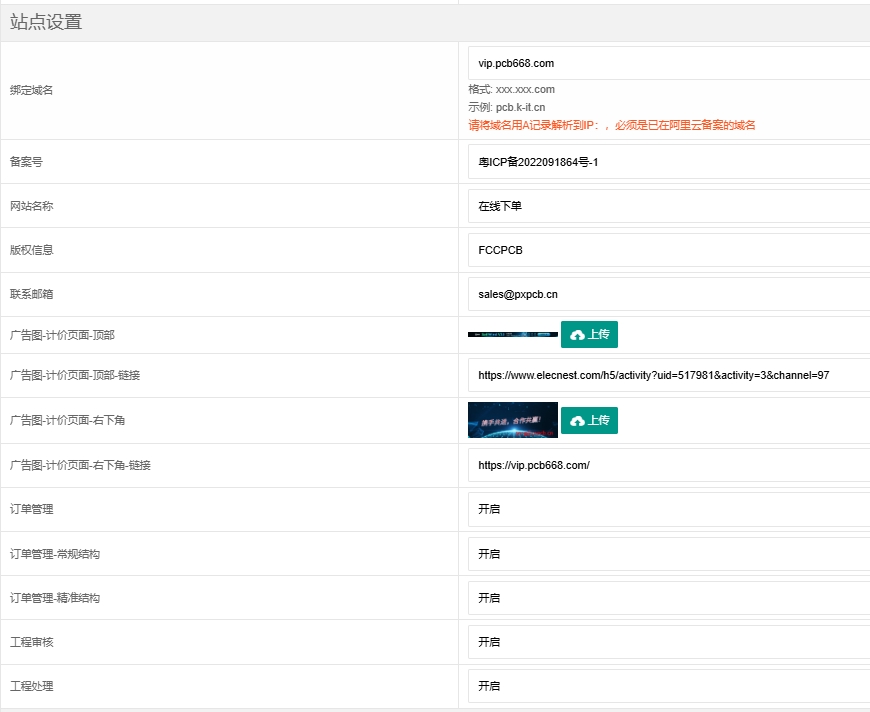Click upload button for bottom-right ad image

589,421
